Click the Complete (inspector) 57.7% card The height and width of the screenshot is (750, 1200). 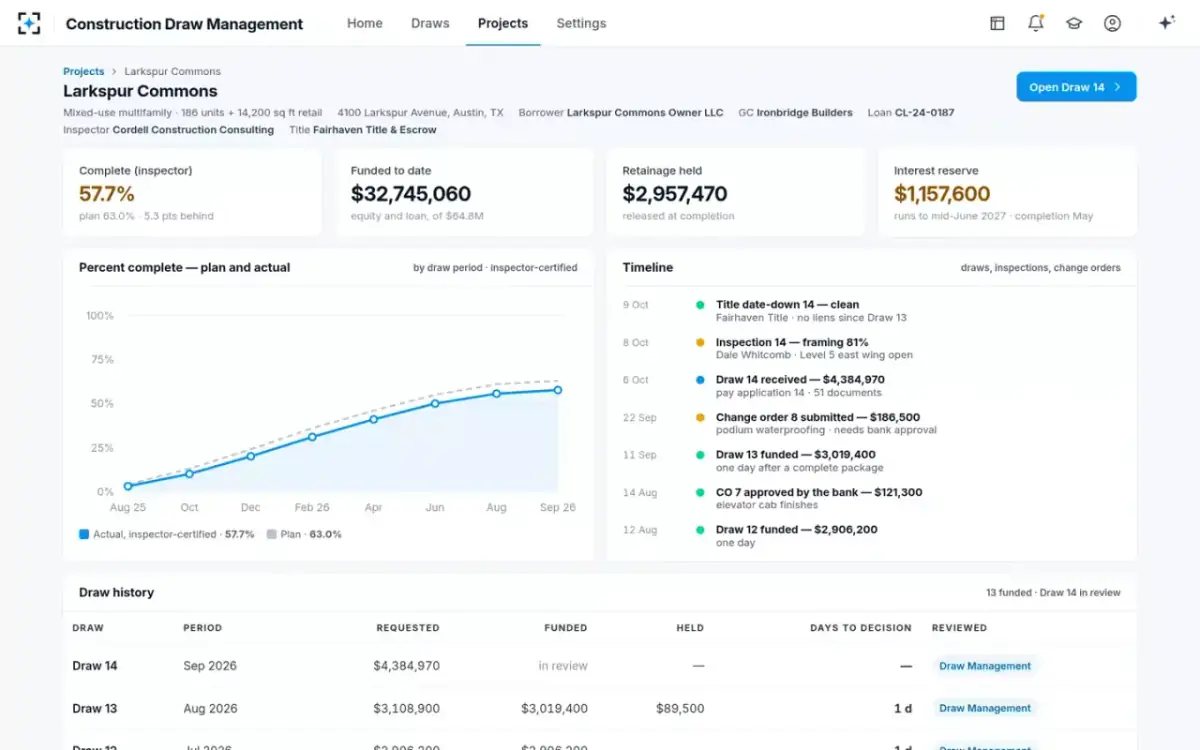(x=192, y=193)
